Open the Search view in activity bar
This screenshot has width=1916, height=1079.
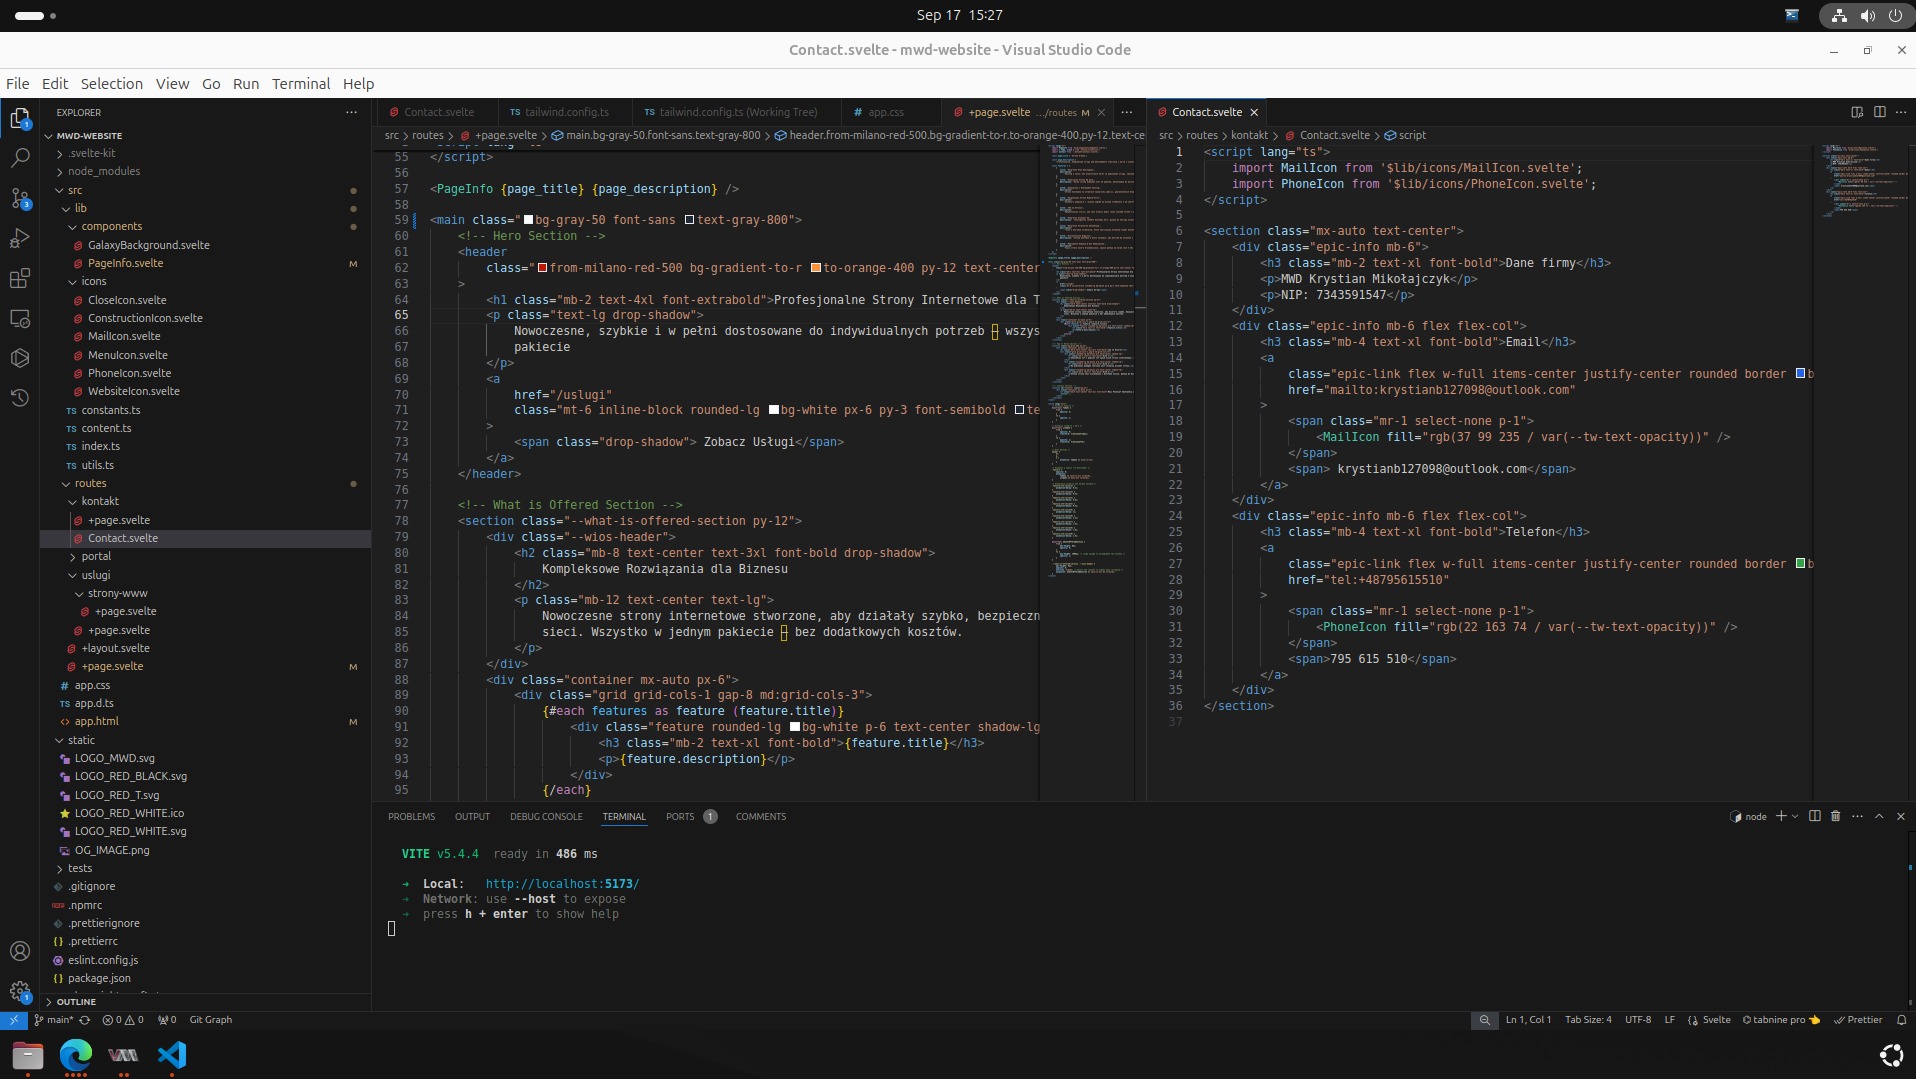point(20,158)
